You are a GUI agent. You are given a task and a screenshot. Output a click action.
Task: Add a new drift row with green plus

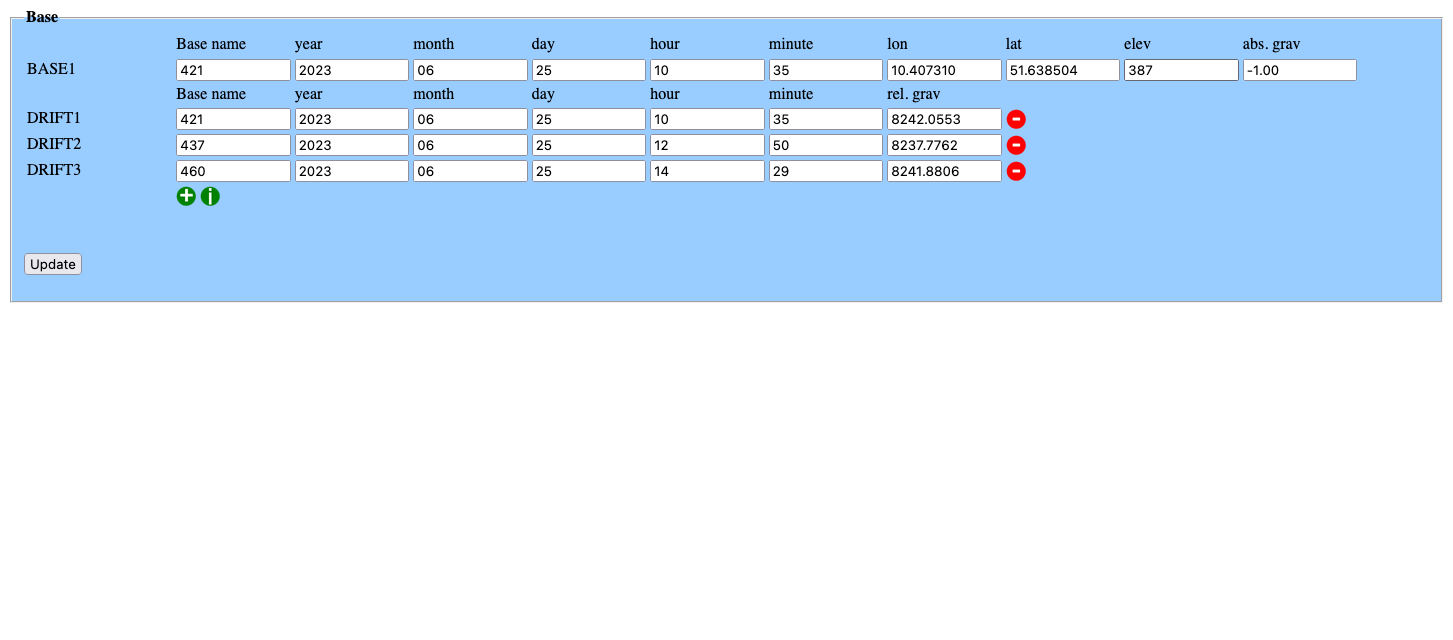click(186, 196)
